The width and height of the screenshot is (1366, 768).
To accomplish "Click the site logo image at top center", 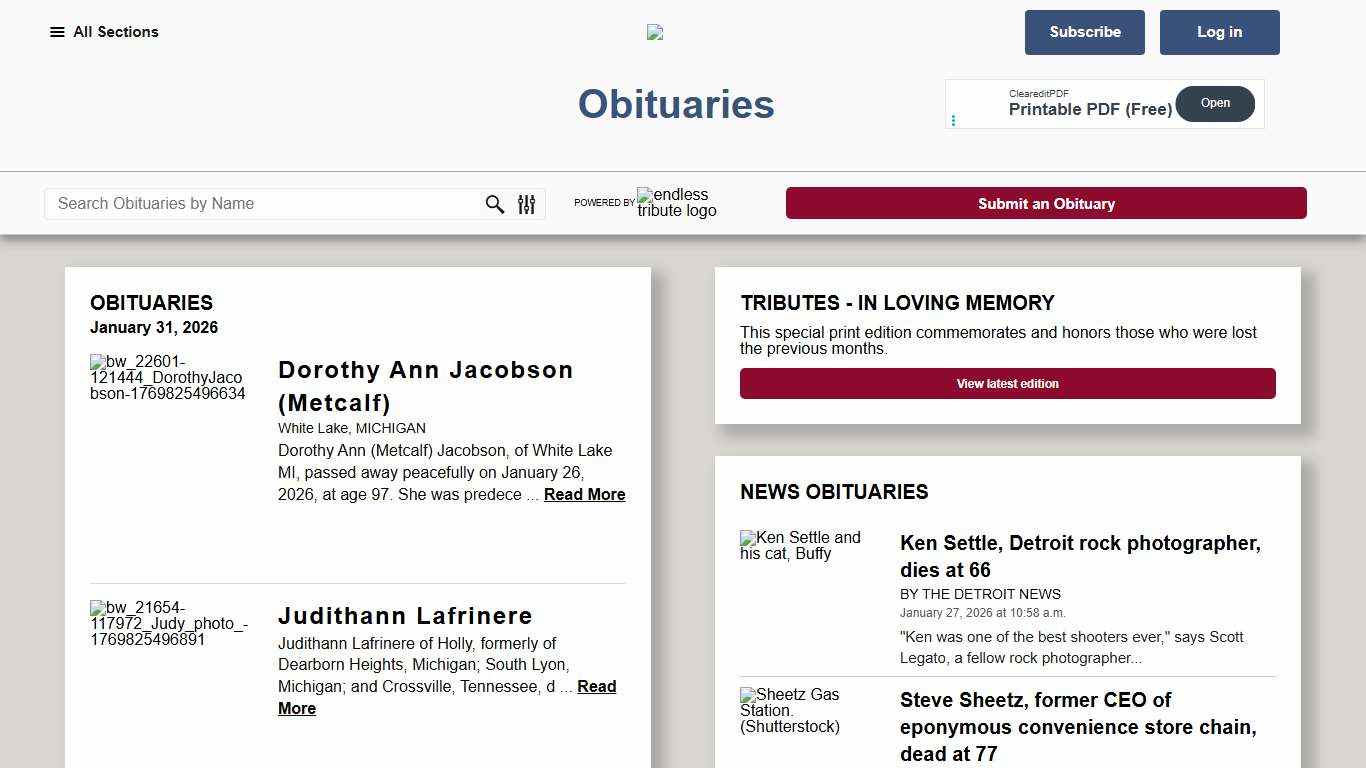I will click(x=655, y=32).
